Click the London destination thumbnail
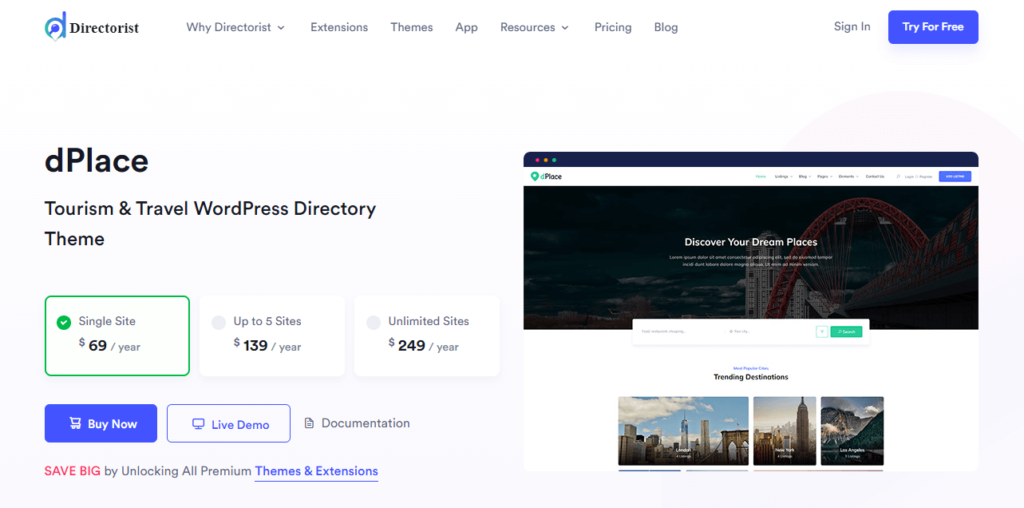Viewport: 1024px width, 508px height. point(683,431)
